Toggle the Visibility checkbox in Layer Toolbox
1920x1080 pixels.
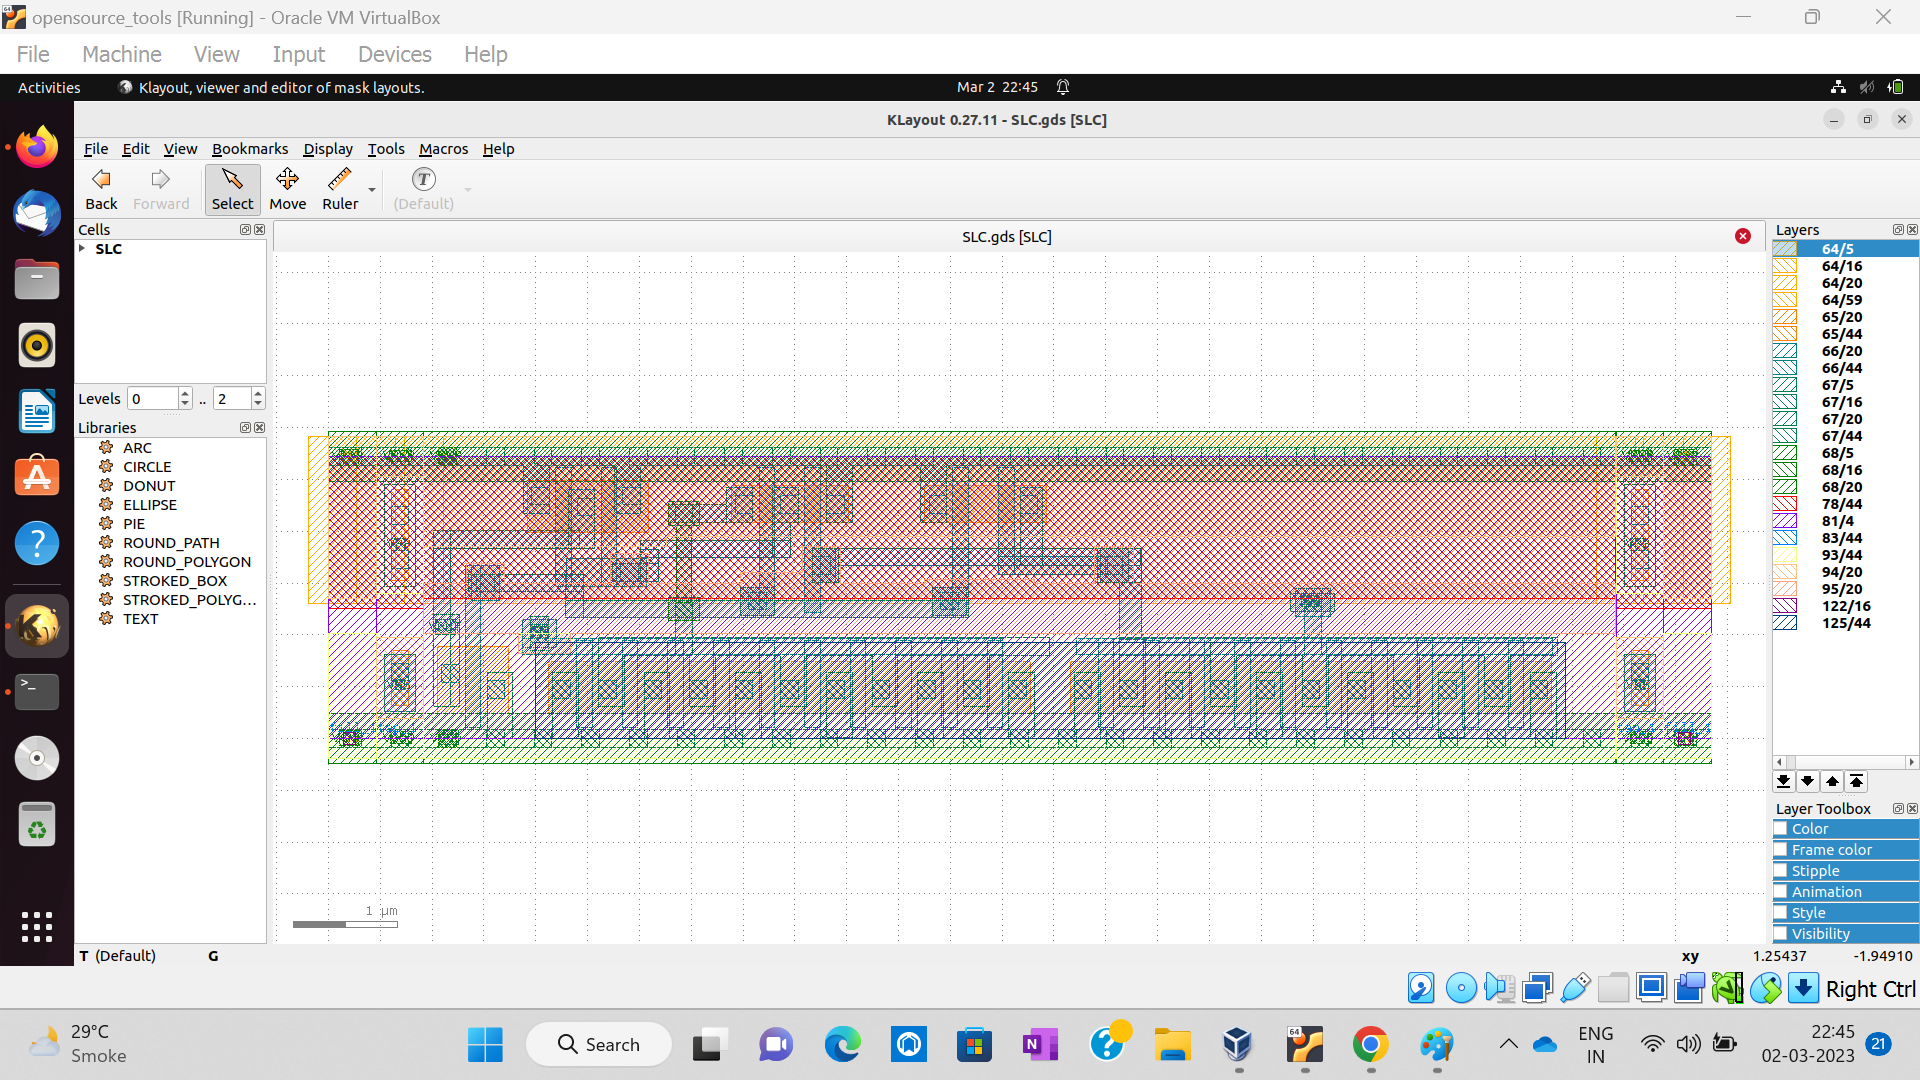1781,934
